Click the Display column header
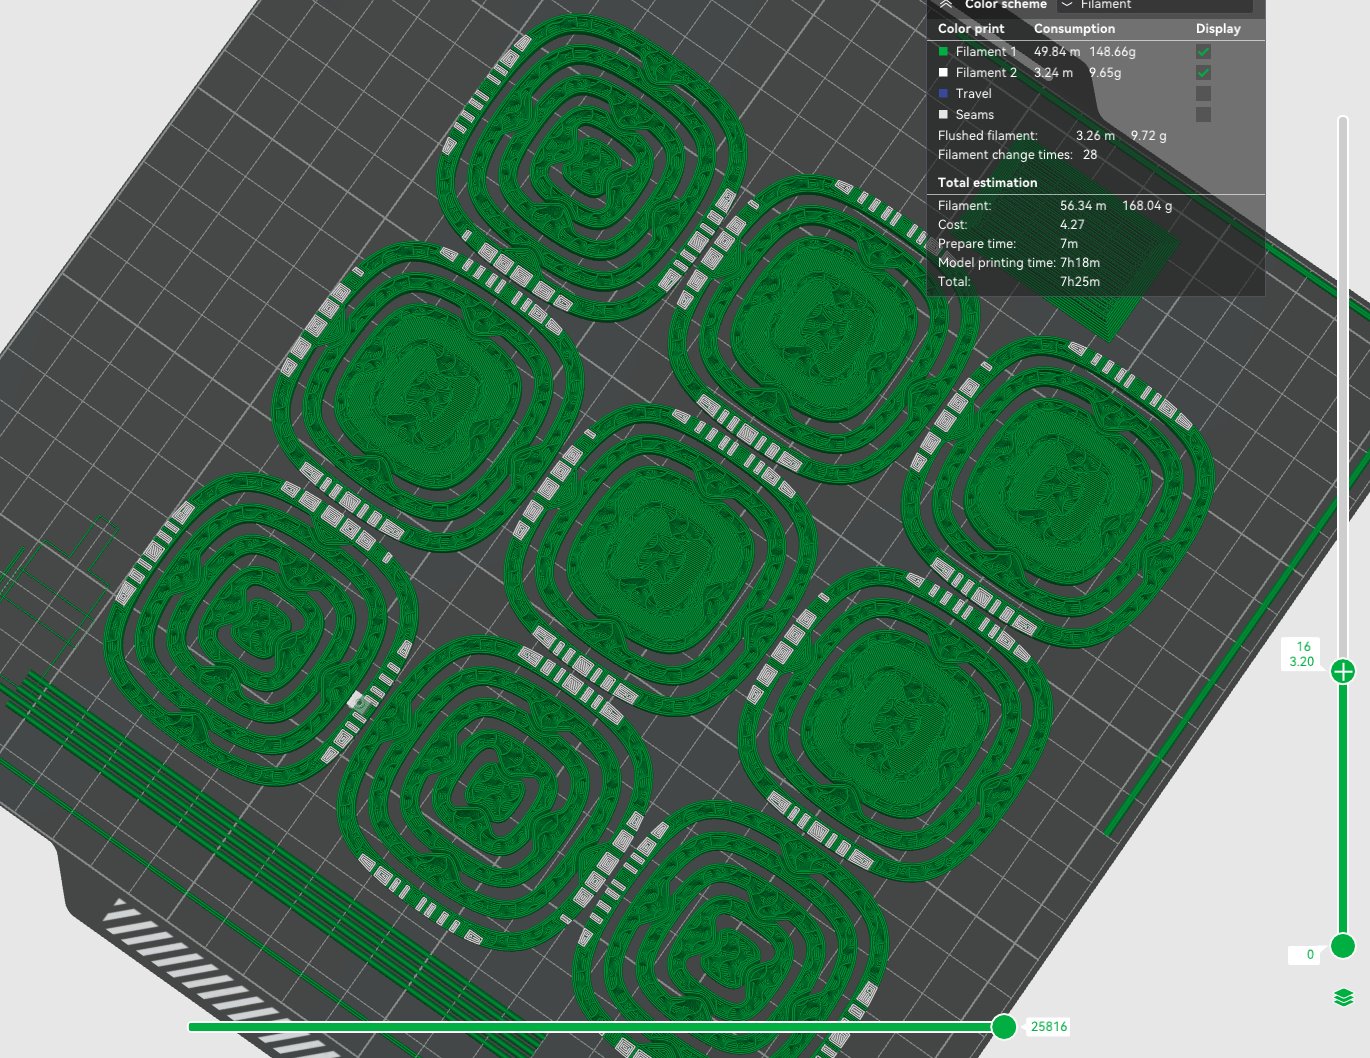The image size is (1370, 1058). pyautogui.click(x=1218, y=28)
